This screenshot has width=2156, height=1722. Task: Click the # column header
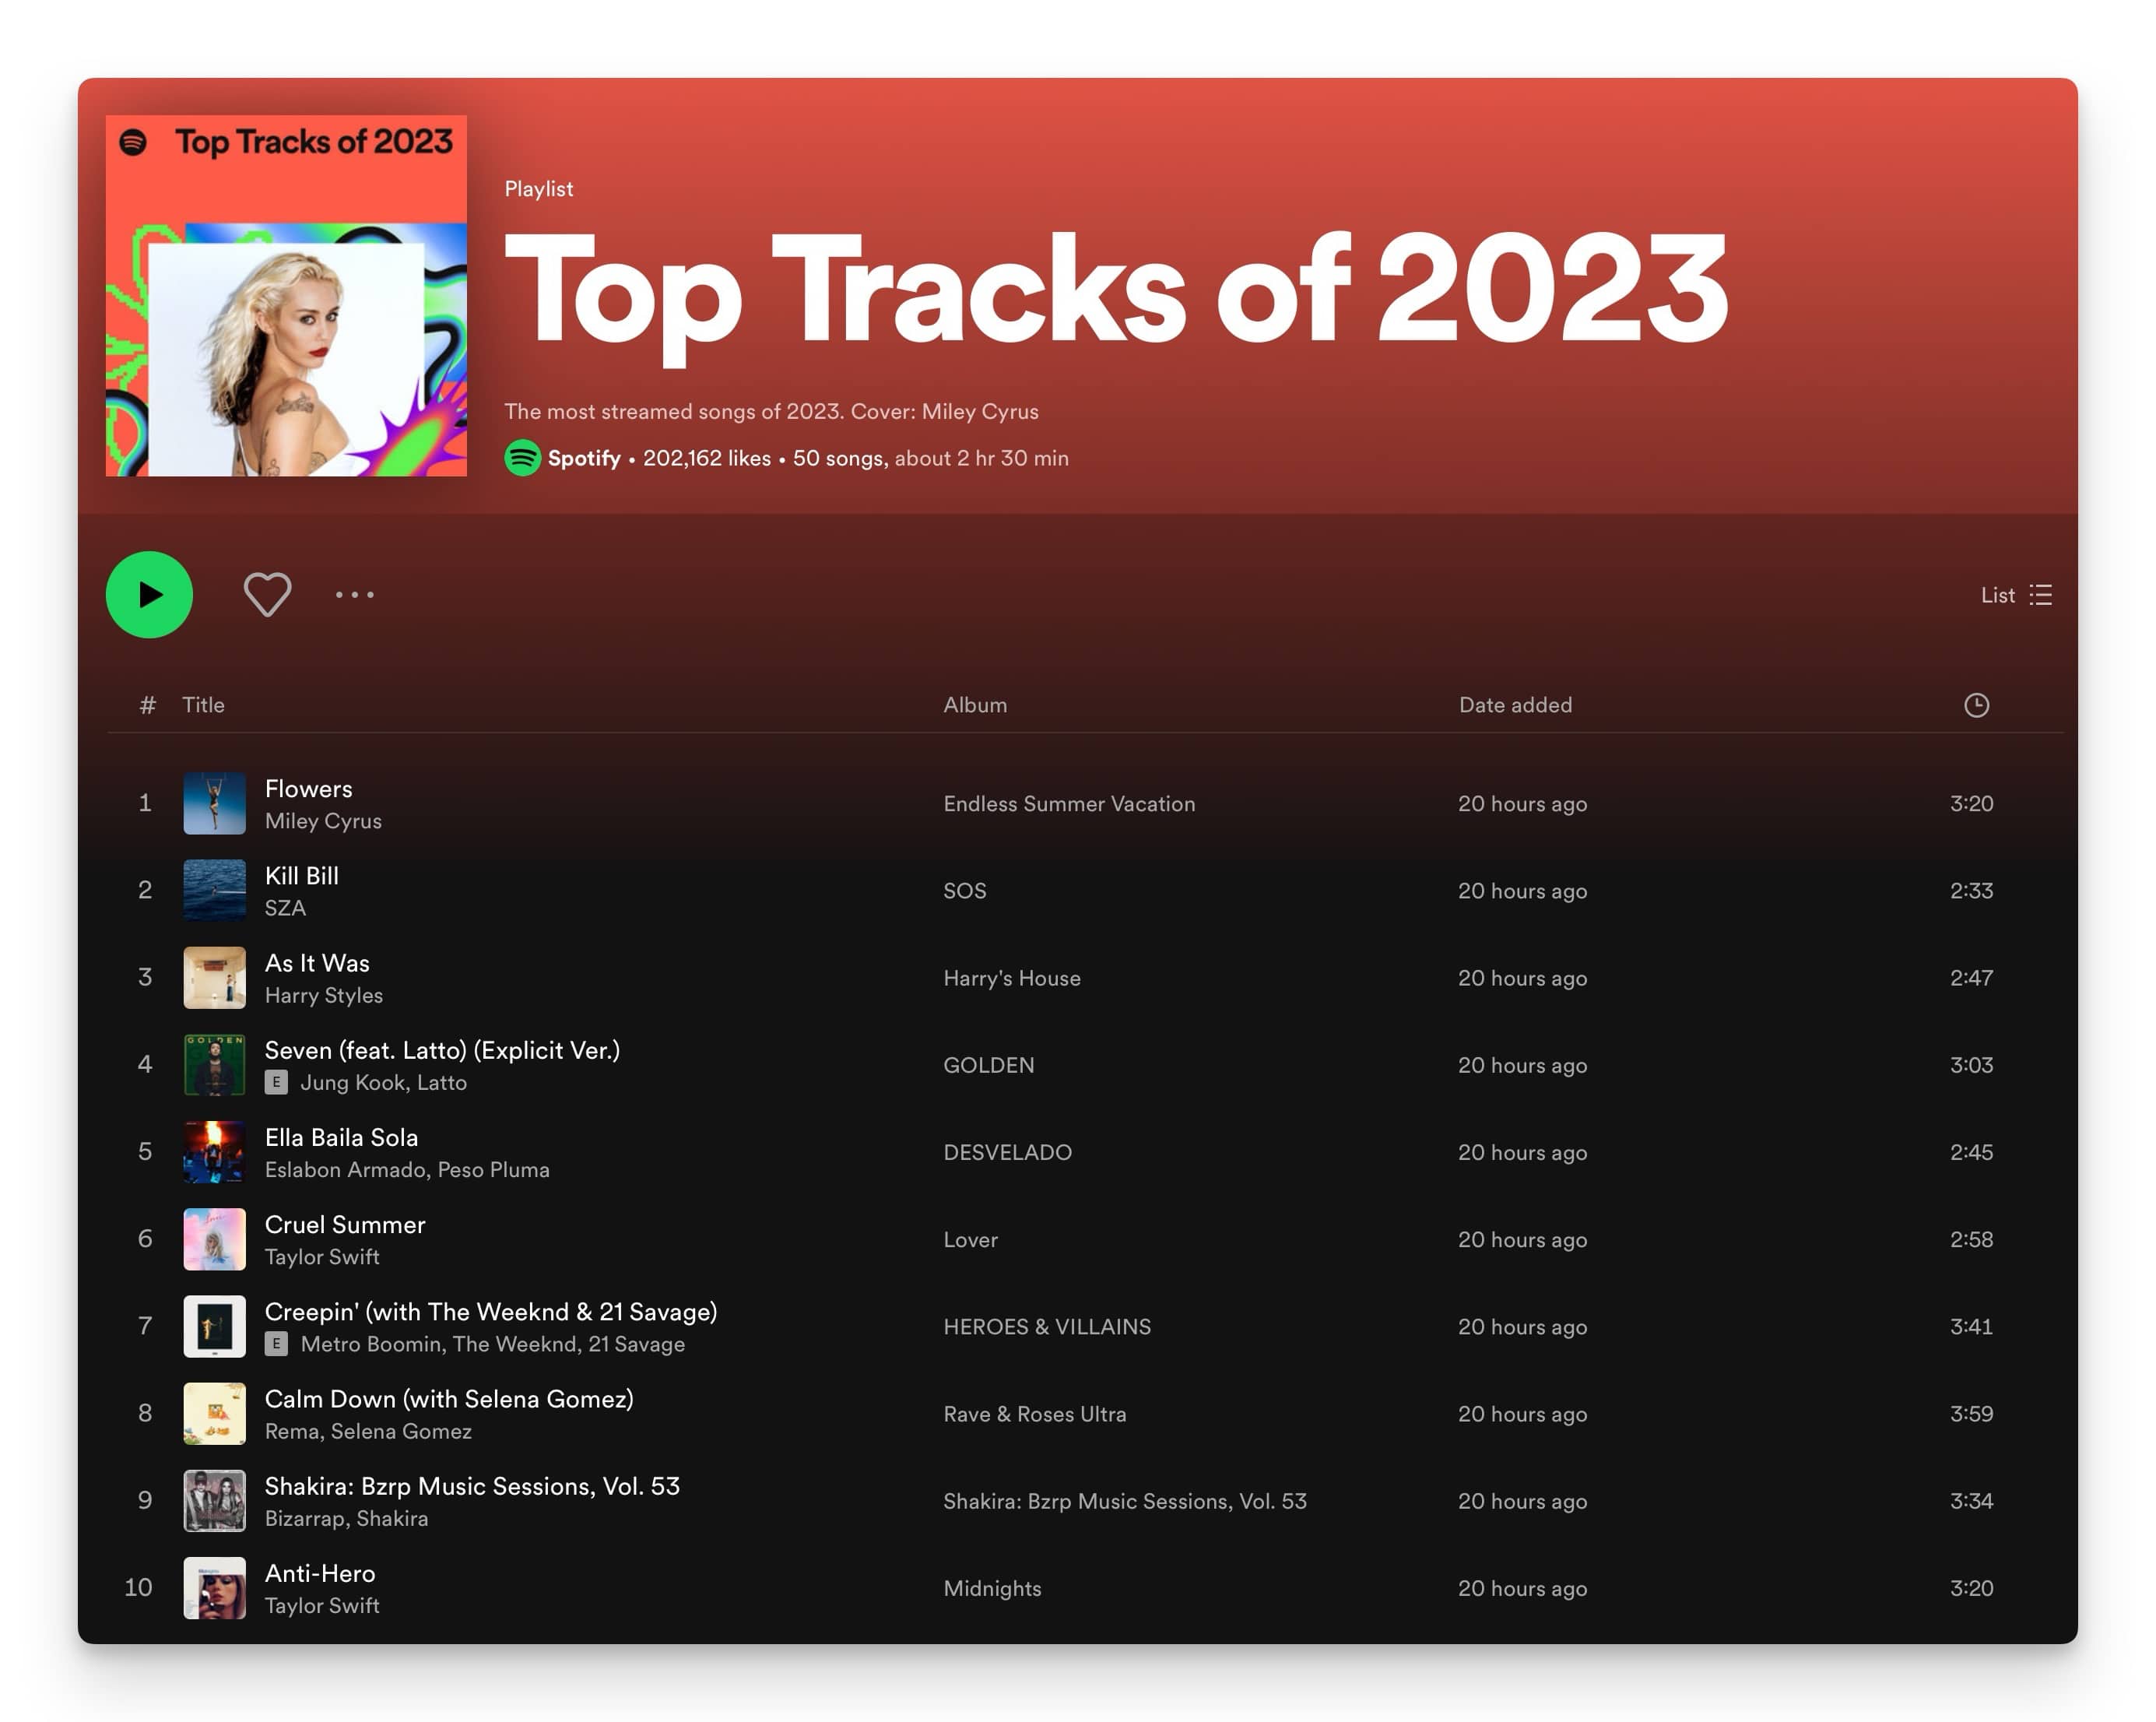(x=147, y=705)
